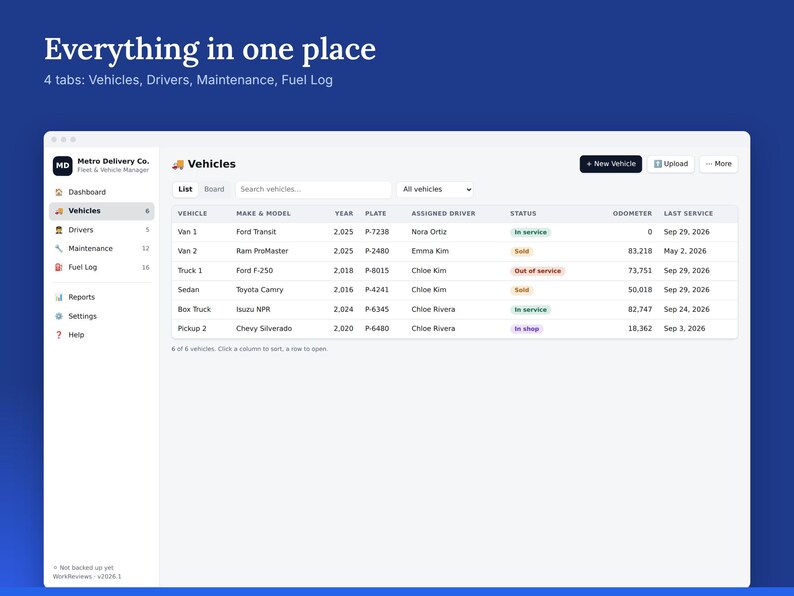Sort by the Odometer column header

632,214
